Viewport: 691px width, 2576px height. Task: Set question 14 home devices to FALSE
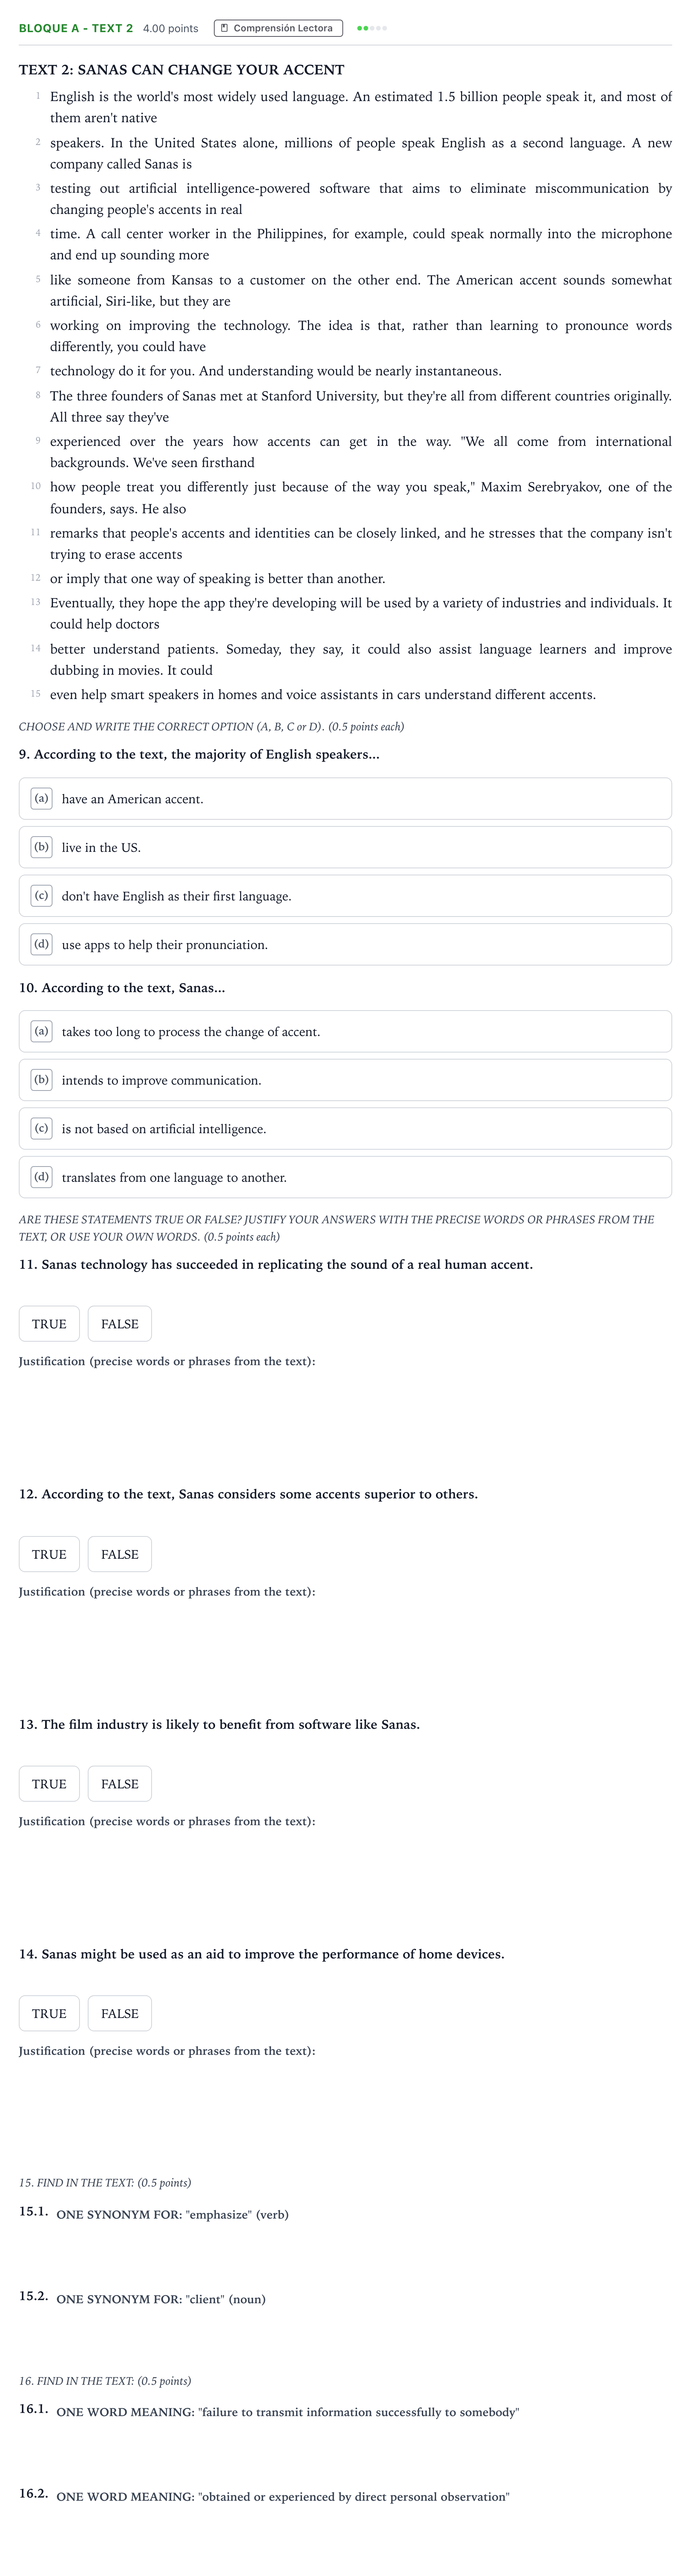[120, 2013]
